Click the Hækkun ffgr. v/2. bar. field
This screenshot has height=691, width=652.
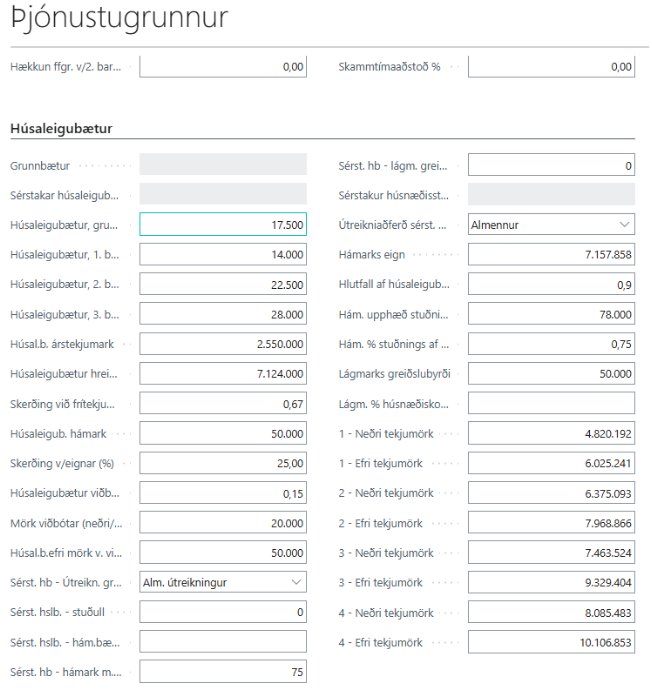[222, 67]
